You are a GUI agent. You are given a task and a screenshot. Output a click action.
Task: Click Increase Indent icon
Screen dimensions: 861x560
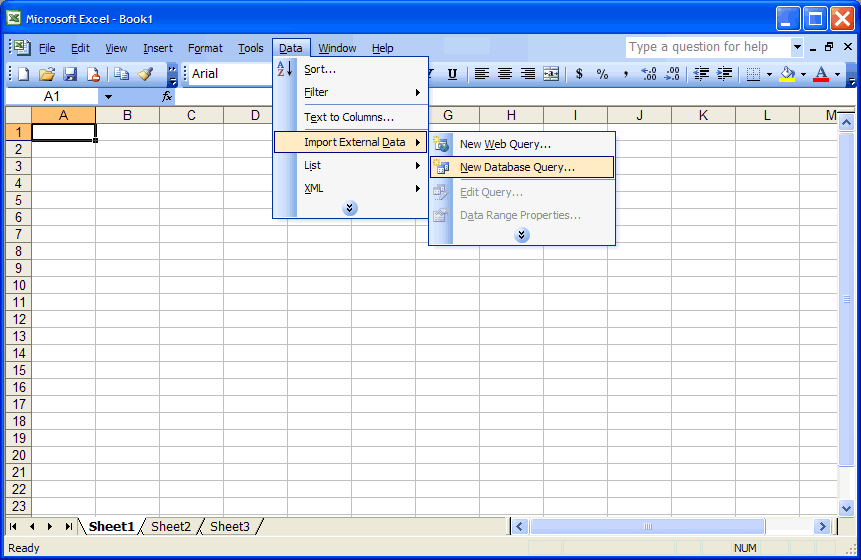click(724, 74)
